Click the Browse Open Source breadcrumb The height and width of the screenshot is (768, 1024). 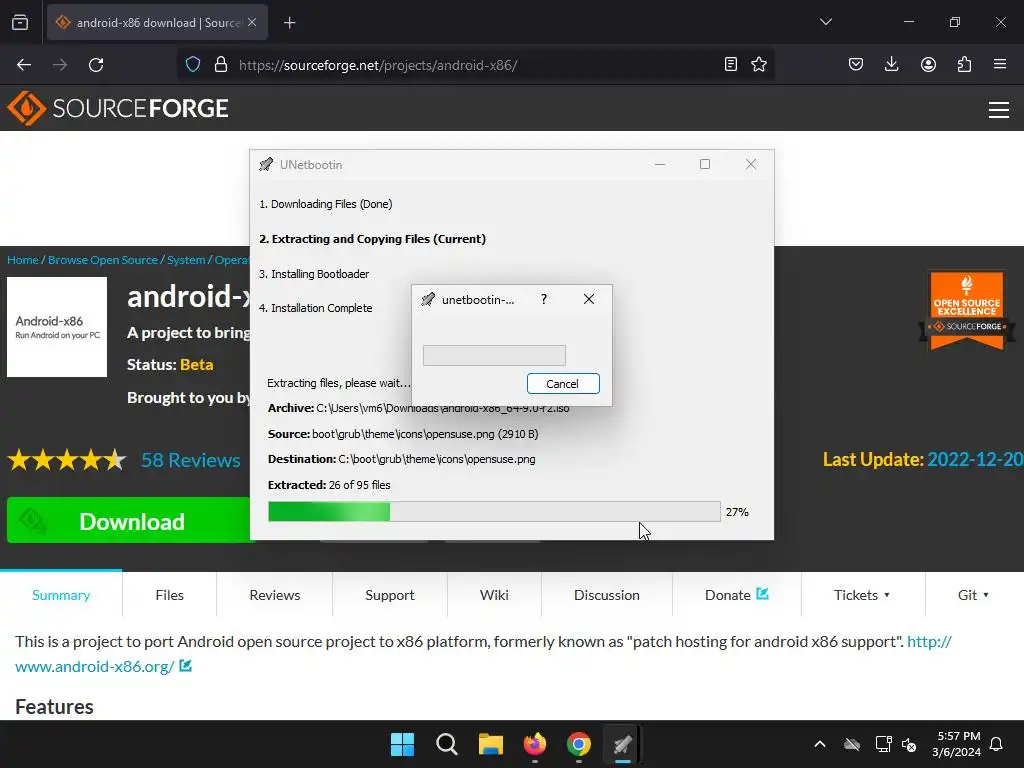(103, 260)
